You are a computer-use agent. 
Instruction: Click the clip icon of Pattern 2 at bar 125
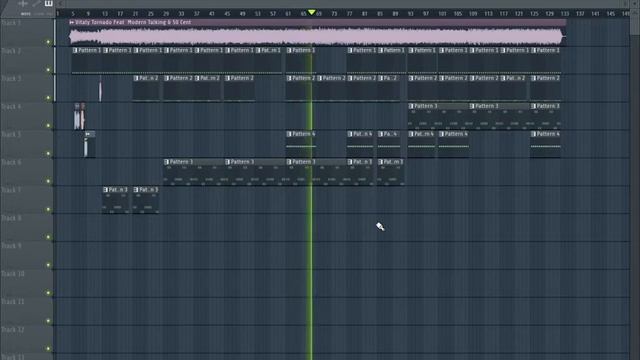533,78
